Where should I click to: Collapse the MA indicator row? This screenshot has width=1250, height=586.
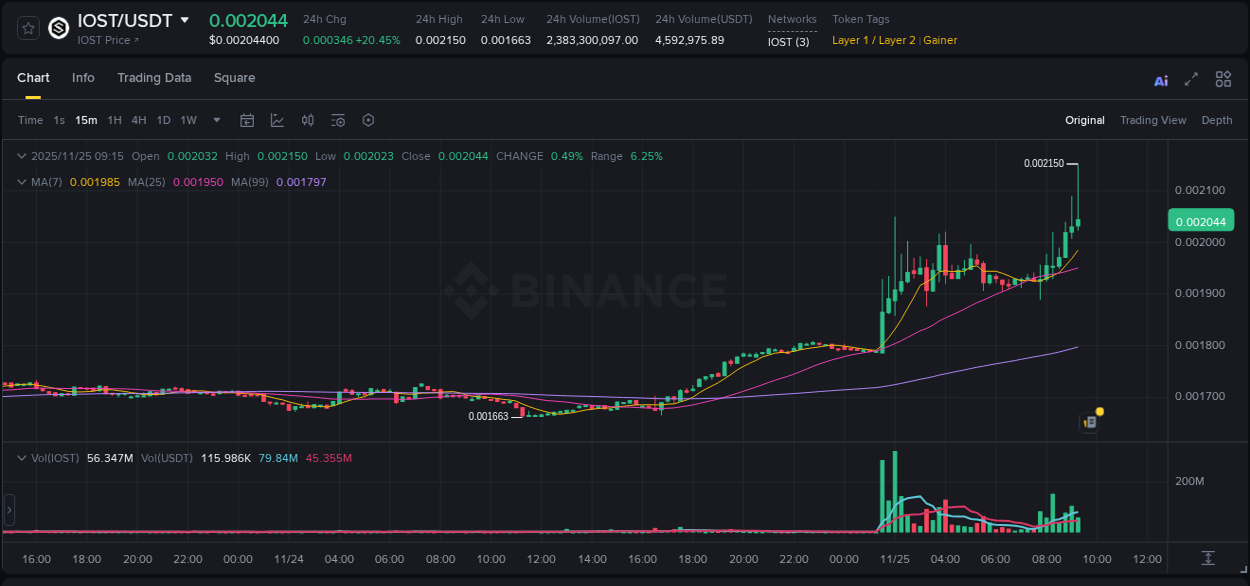[x=21, y=182]
